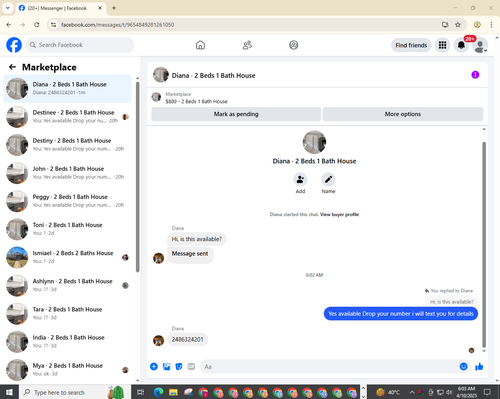Click Diana's message 2486324201

click(187, 339)
